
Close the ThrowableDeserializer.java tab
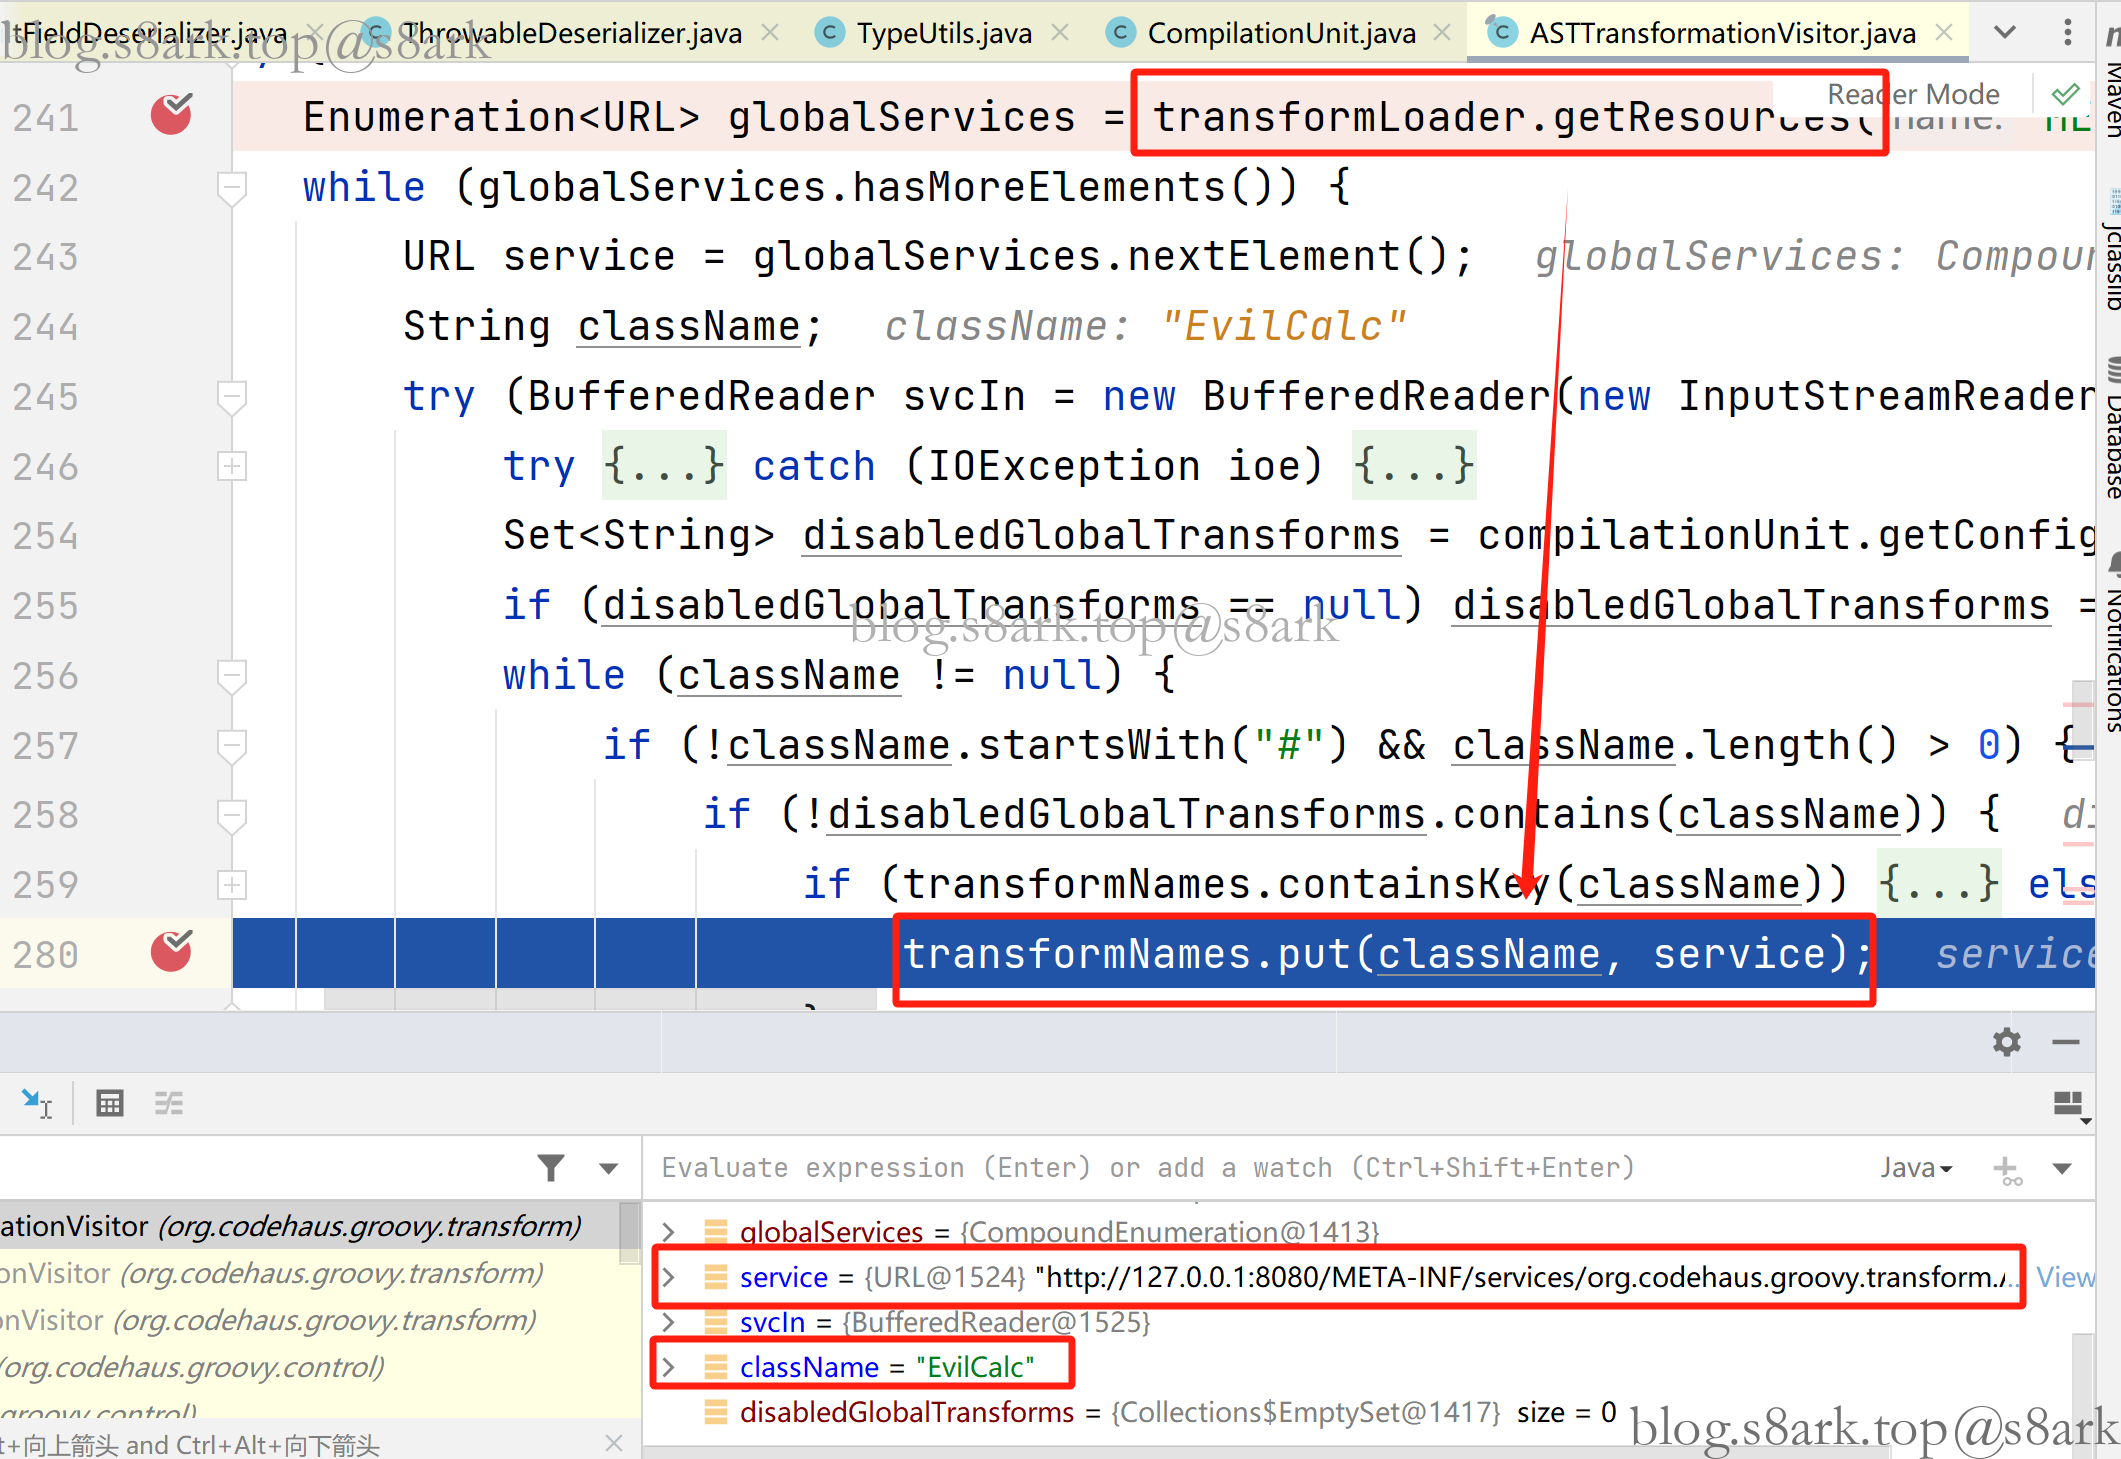click(x=770, y=33)
